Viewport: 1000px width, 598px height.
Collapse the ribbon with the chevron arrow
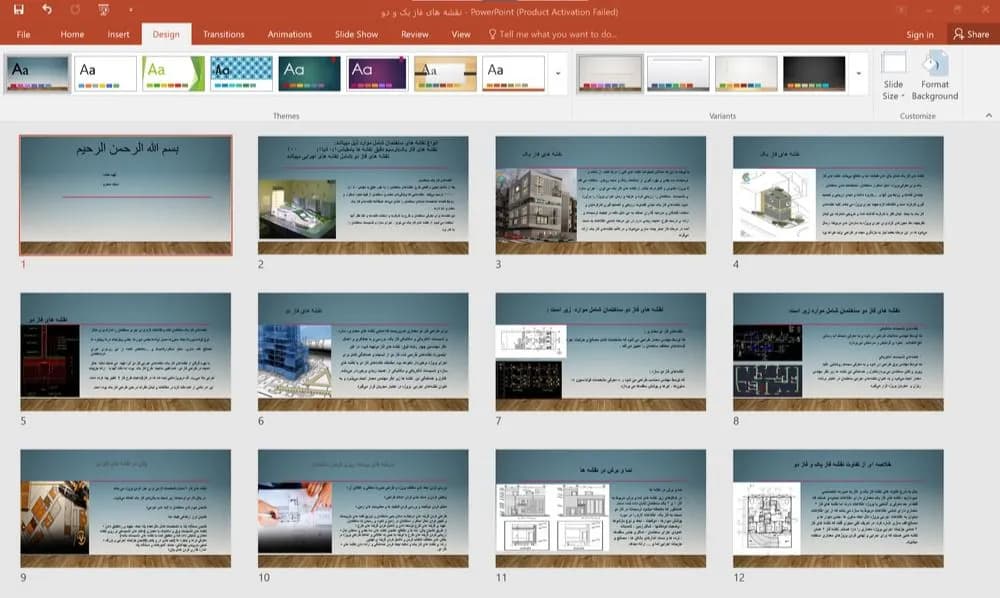[x=989, y=115]
